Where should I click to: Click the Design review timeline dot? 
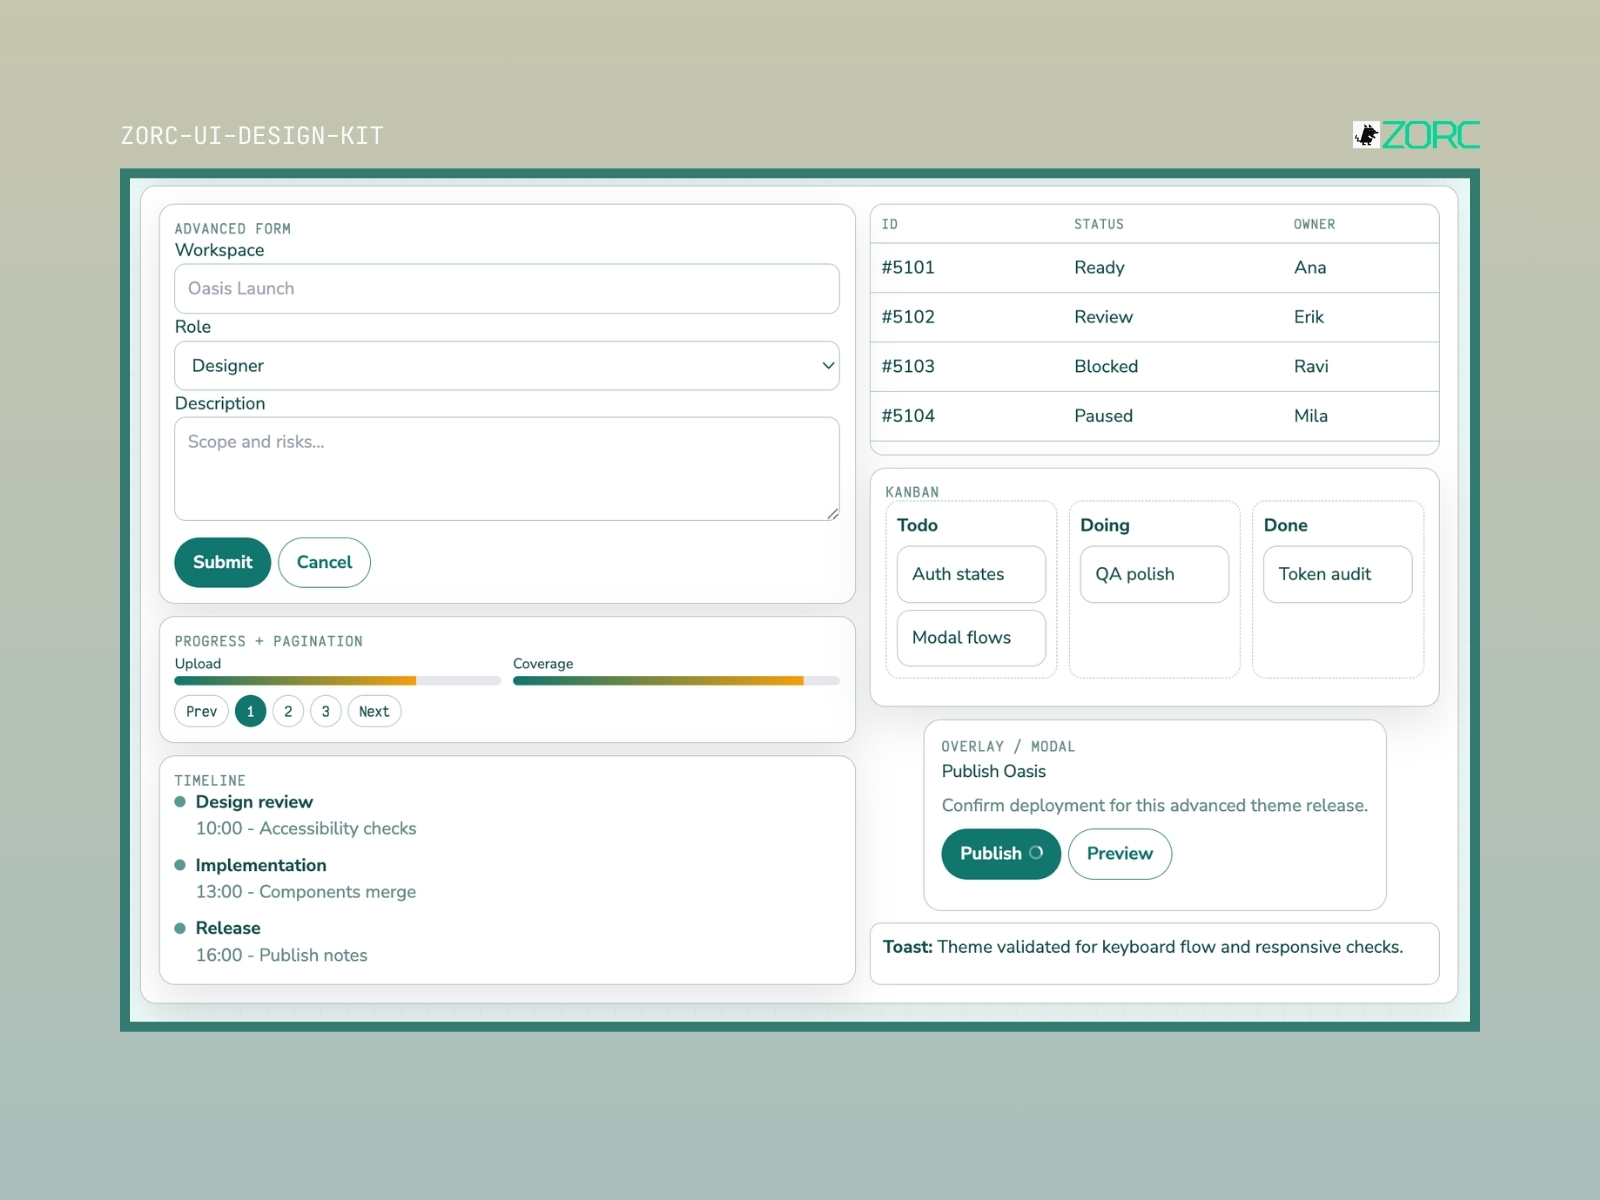pos(180,802)
